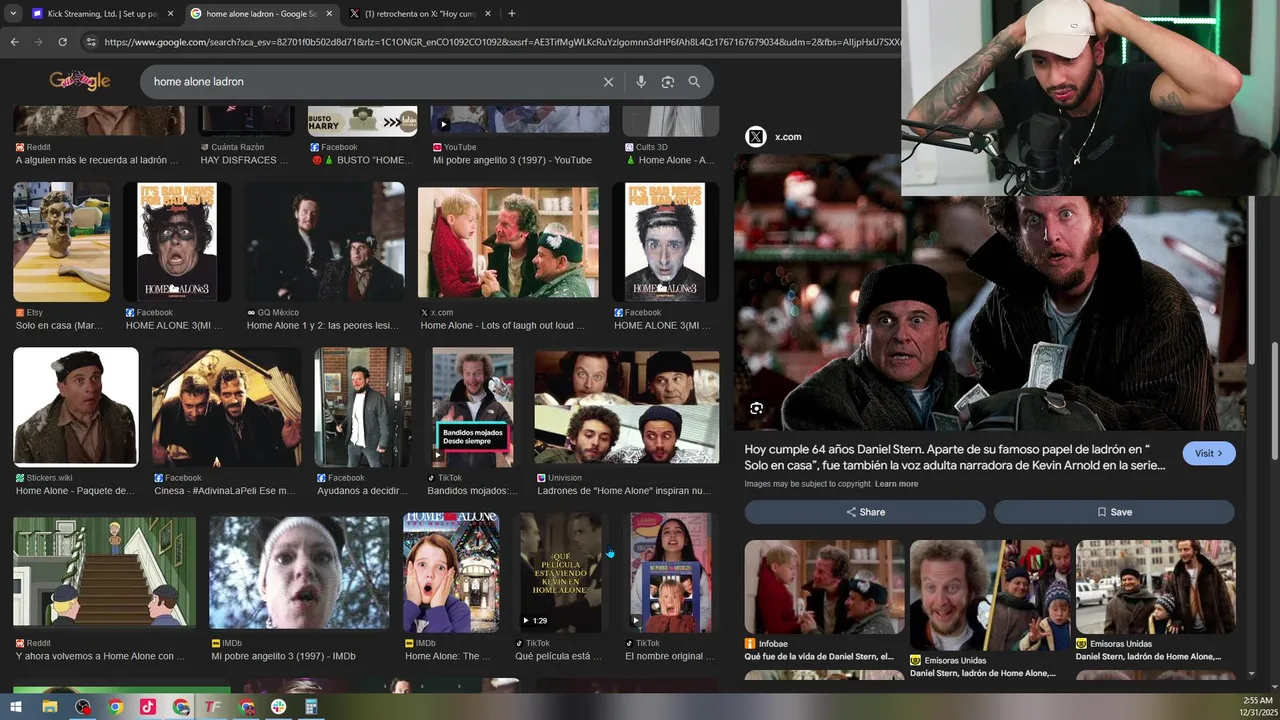Open the TF app icon in taskbar
Image resolution: width=1280 pixels, height=720 pixels.
click(213, 707)
